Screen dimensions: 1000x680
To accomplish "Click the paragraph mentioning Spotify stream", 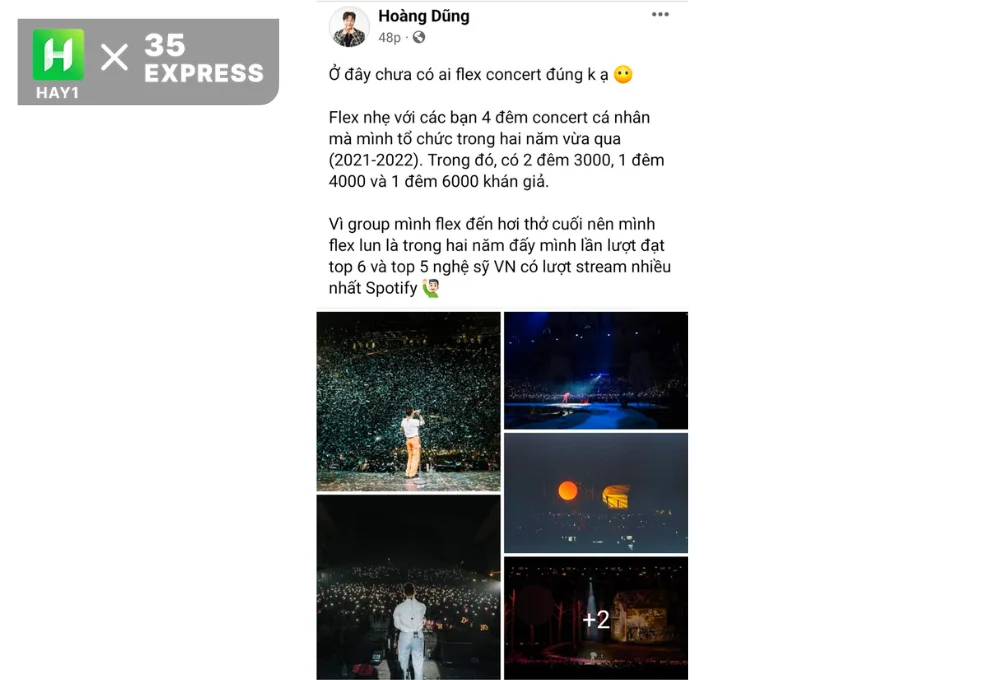I will [x=499, y=256].
